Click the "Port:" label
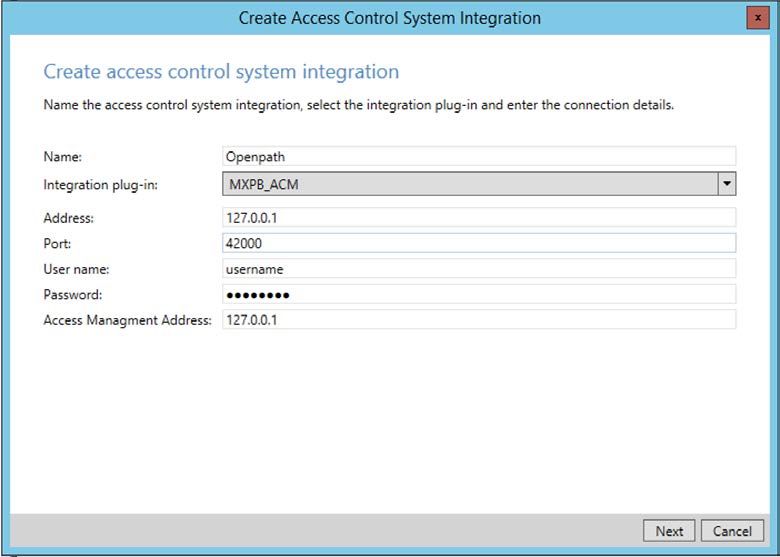Image resolution: width=780 pixels, height=557 pixels. tap(57, 244)
